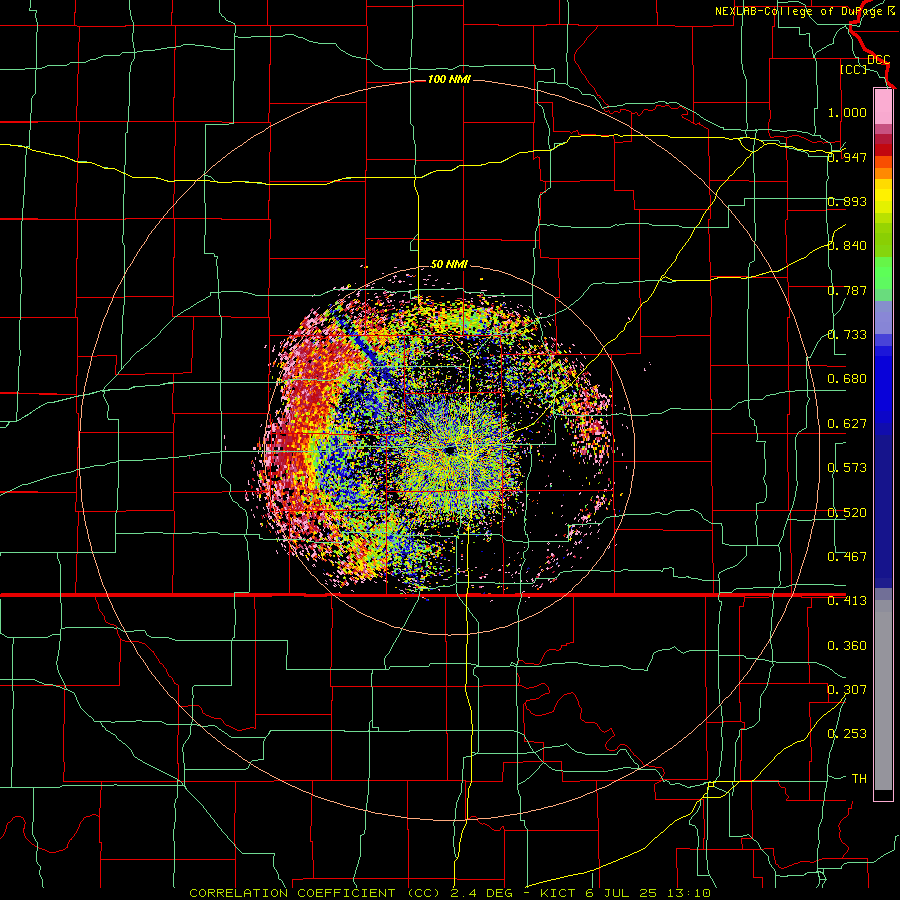900x900 pixels.
Task: Click the 0.360 value on the scale
Action: [847, 646]
